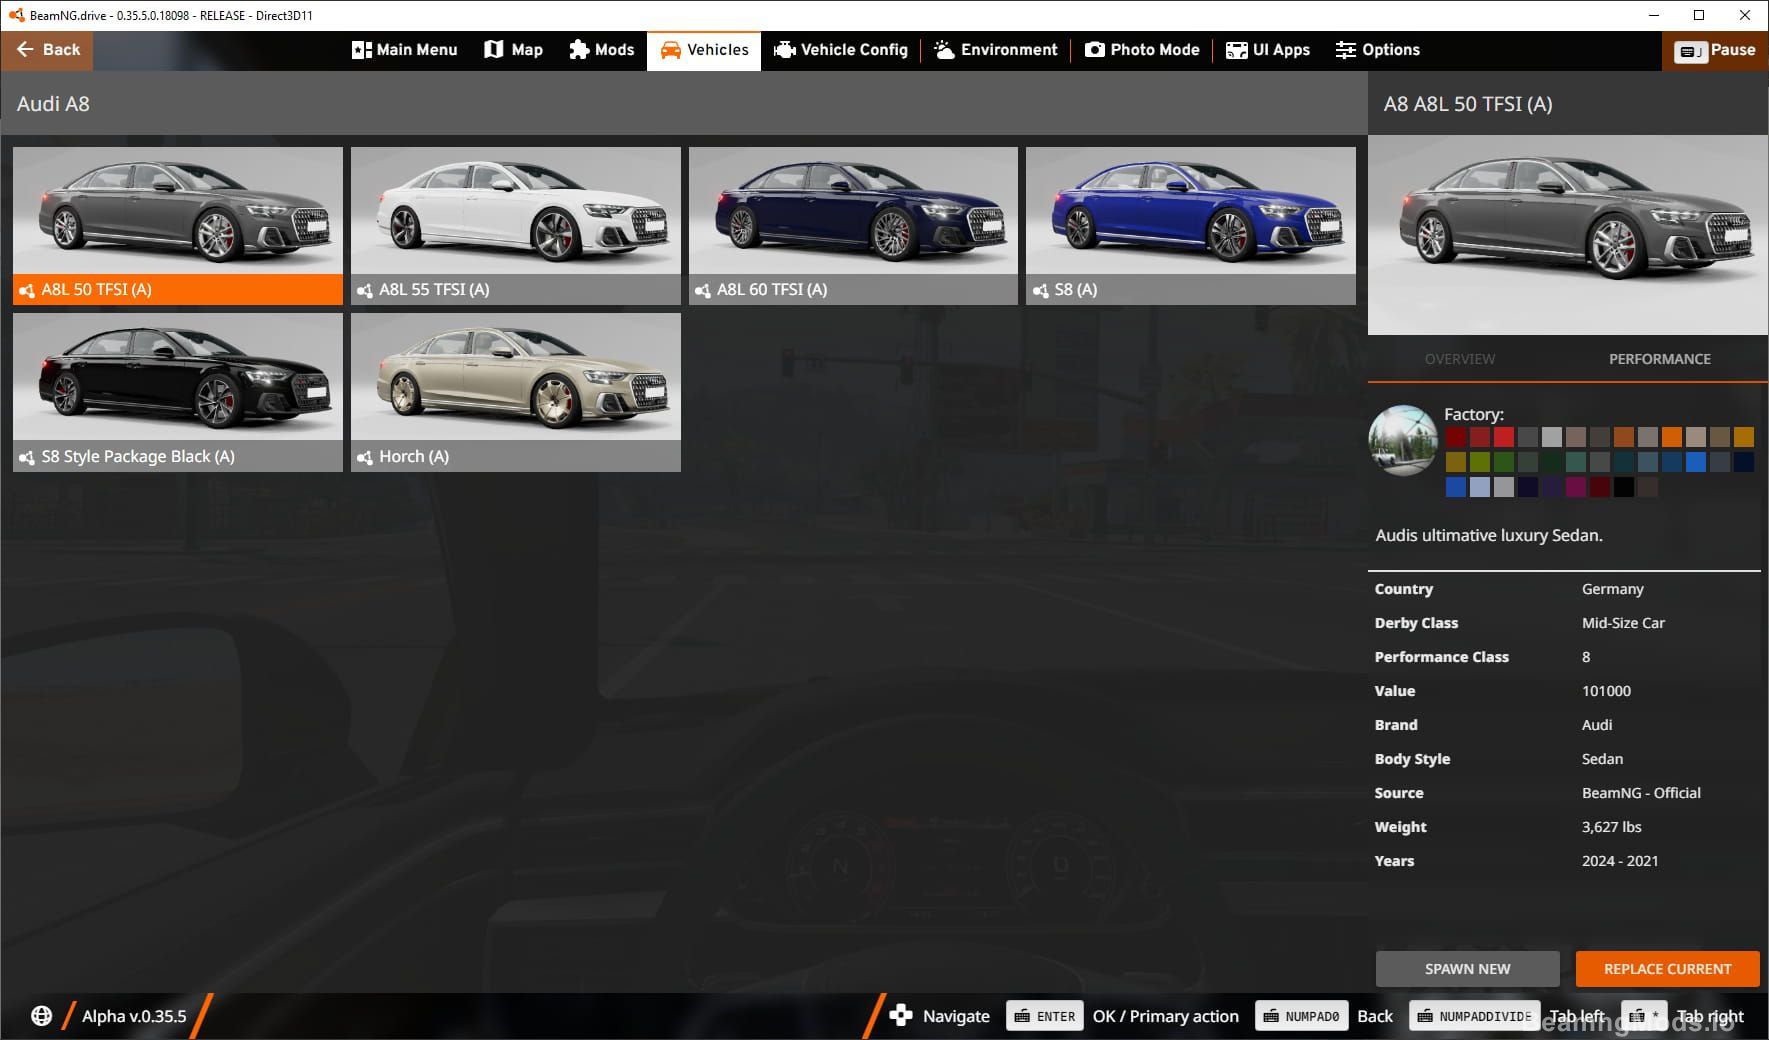Click the 'Audis ultimative luxury Sedan.' description
1769x1040 pixels.
(1489, 535)
